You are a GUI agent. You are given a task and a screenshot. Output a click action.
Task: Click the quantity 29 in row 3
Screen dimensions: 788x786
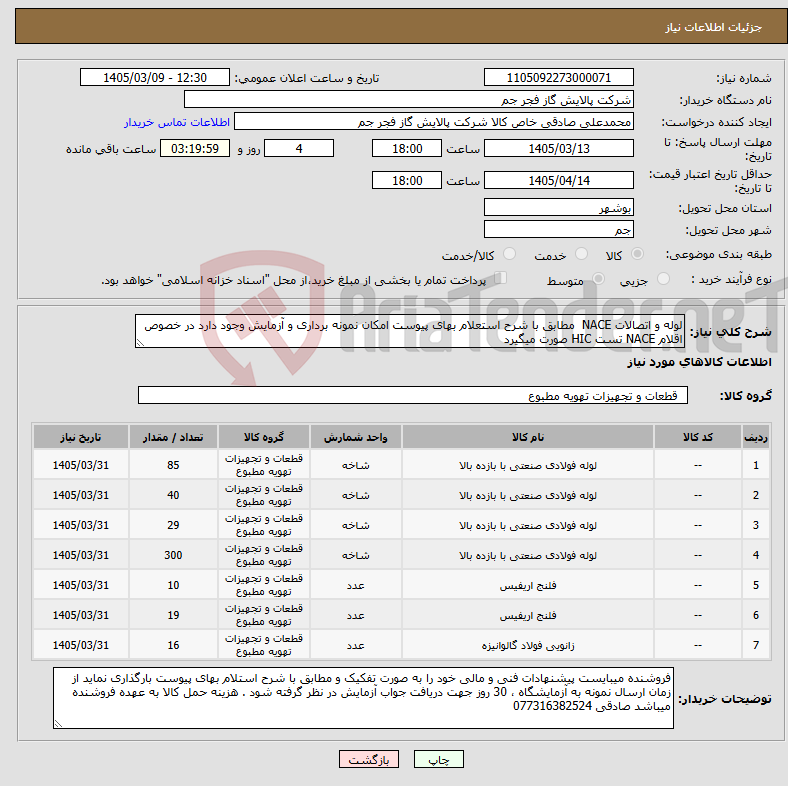173,525
